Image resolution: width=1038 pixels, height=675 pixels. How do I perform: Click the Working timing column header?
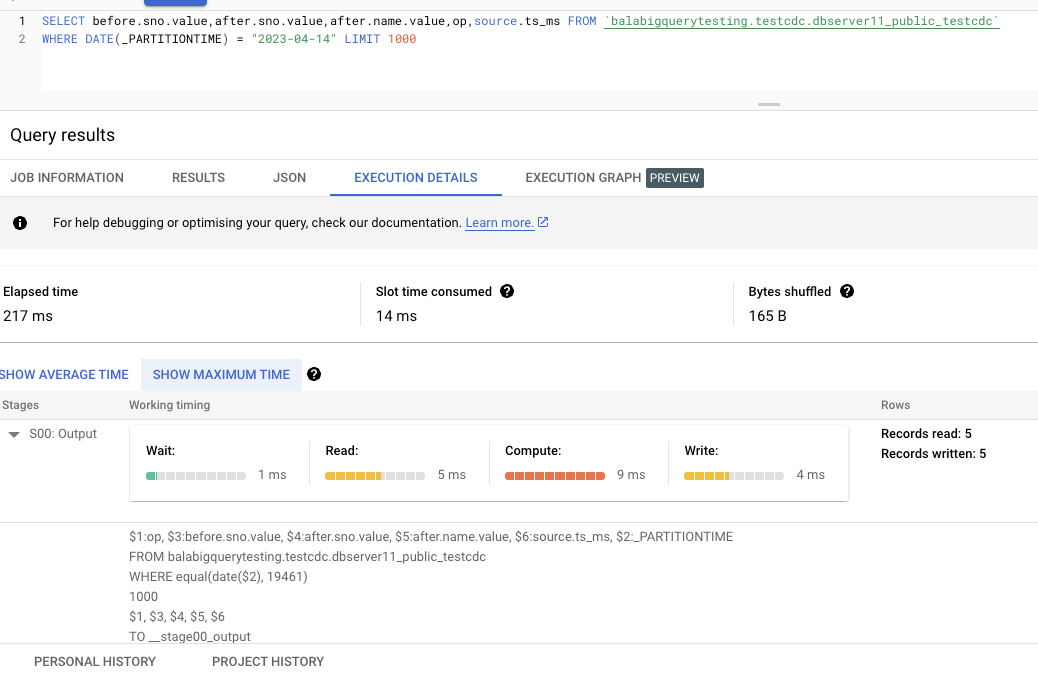coord(169,405)
